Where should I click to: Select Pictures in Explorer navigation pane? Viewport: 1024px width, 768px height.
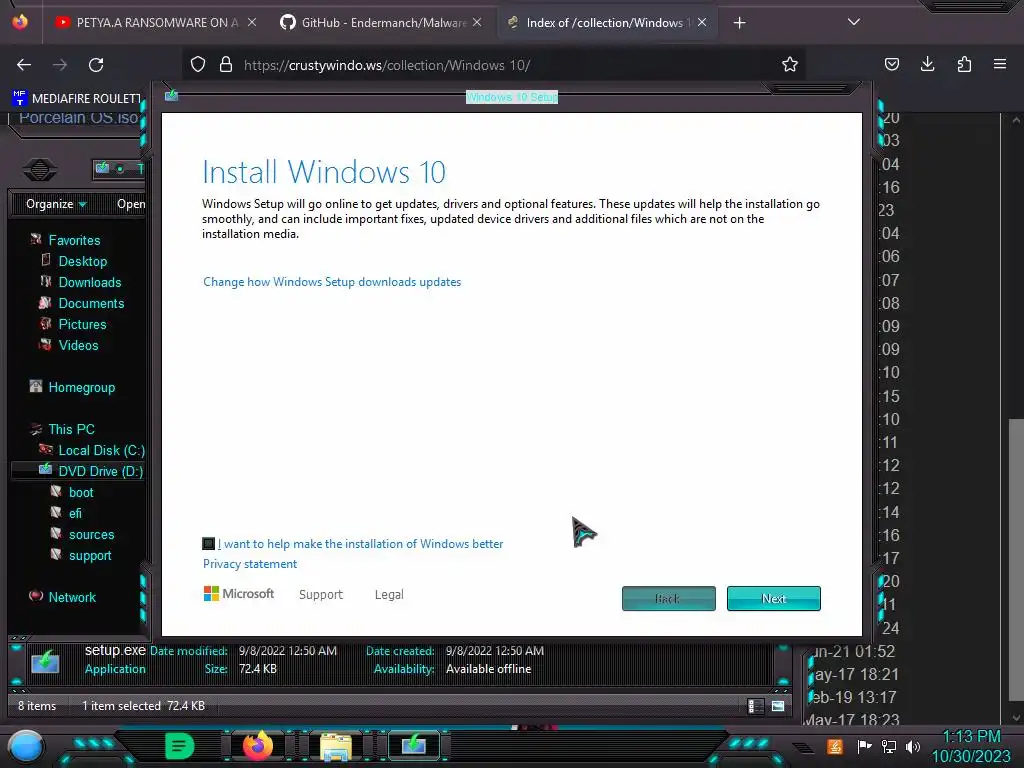coord(82,324)
